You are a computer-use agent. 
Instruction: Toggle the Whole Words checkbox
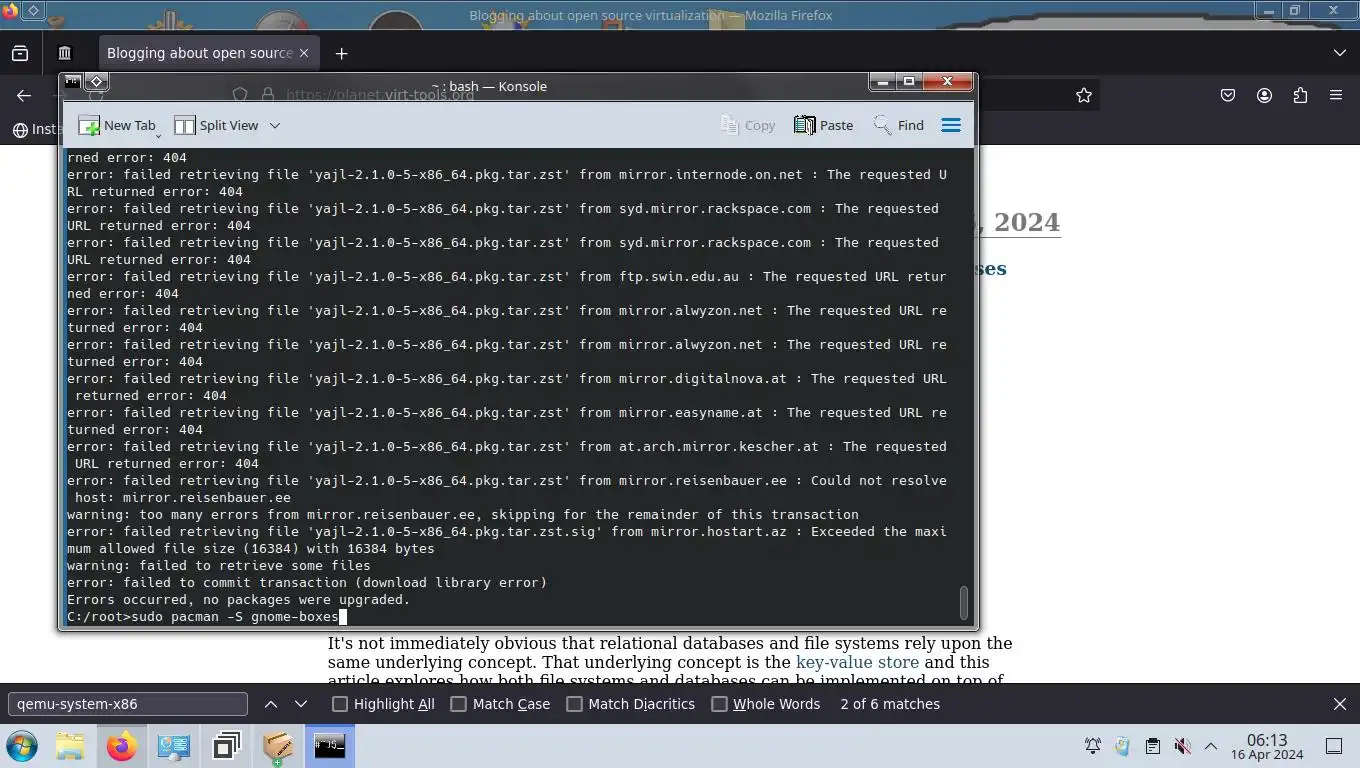pyautogui.click(x=719, y=704)
